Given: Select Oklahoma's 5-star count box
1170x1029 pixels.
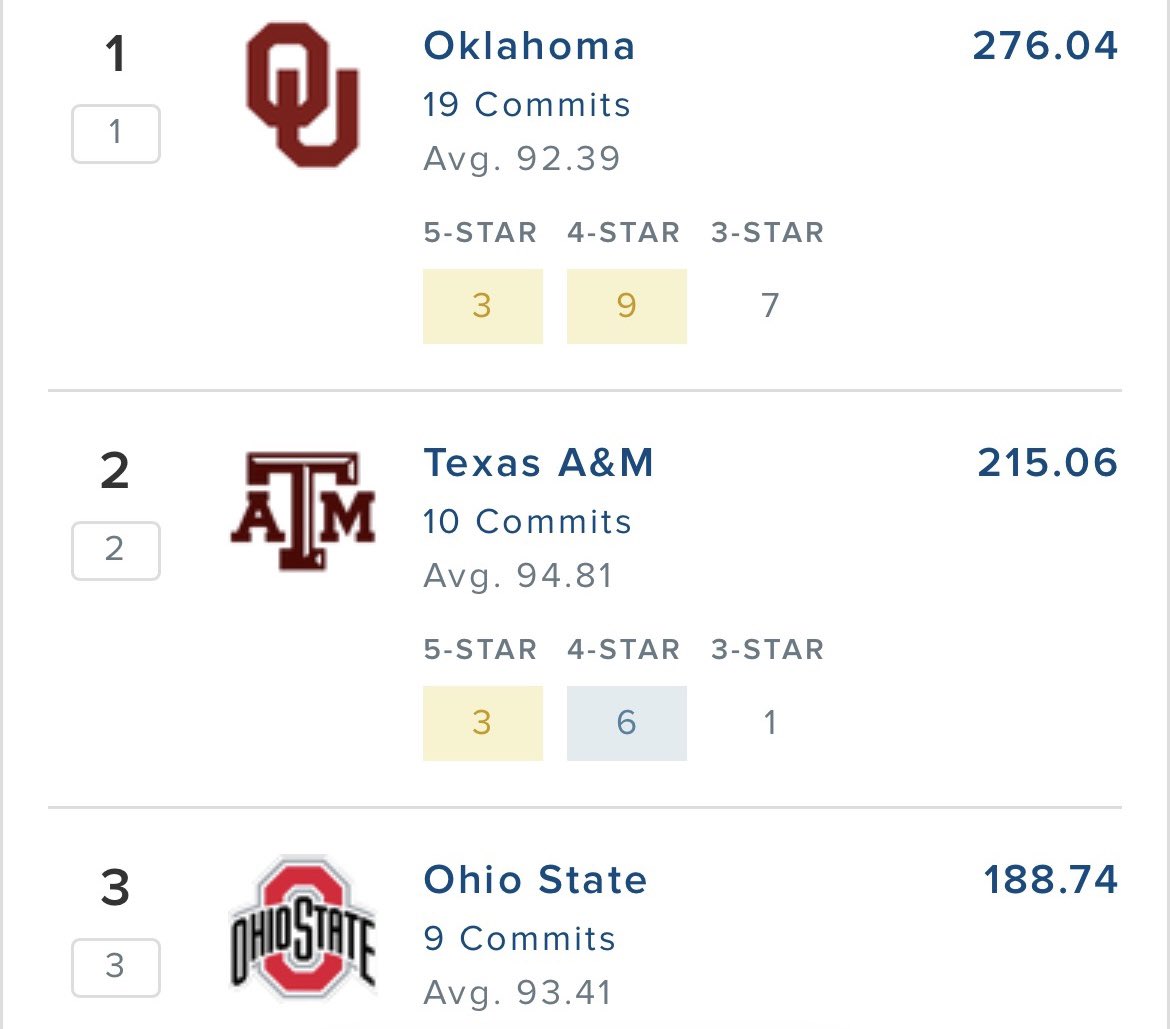Looking at the screenshot, I should tap(482, 306).
